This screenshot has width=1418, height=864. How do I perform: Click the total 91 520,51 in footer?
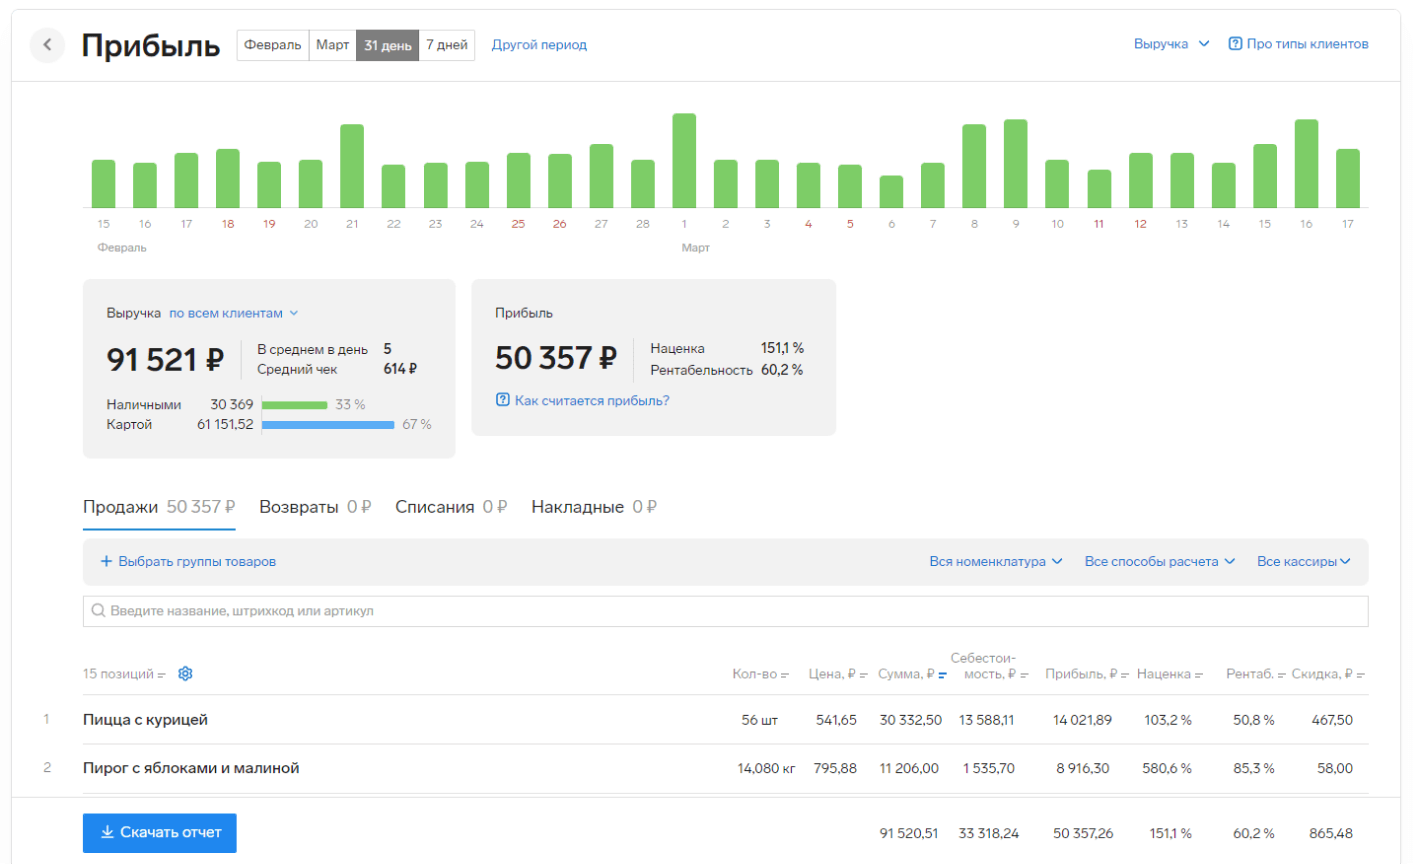point(909,833)
